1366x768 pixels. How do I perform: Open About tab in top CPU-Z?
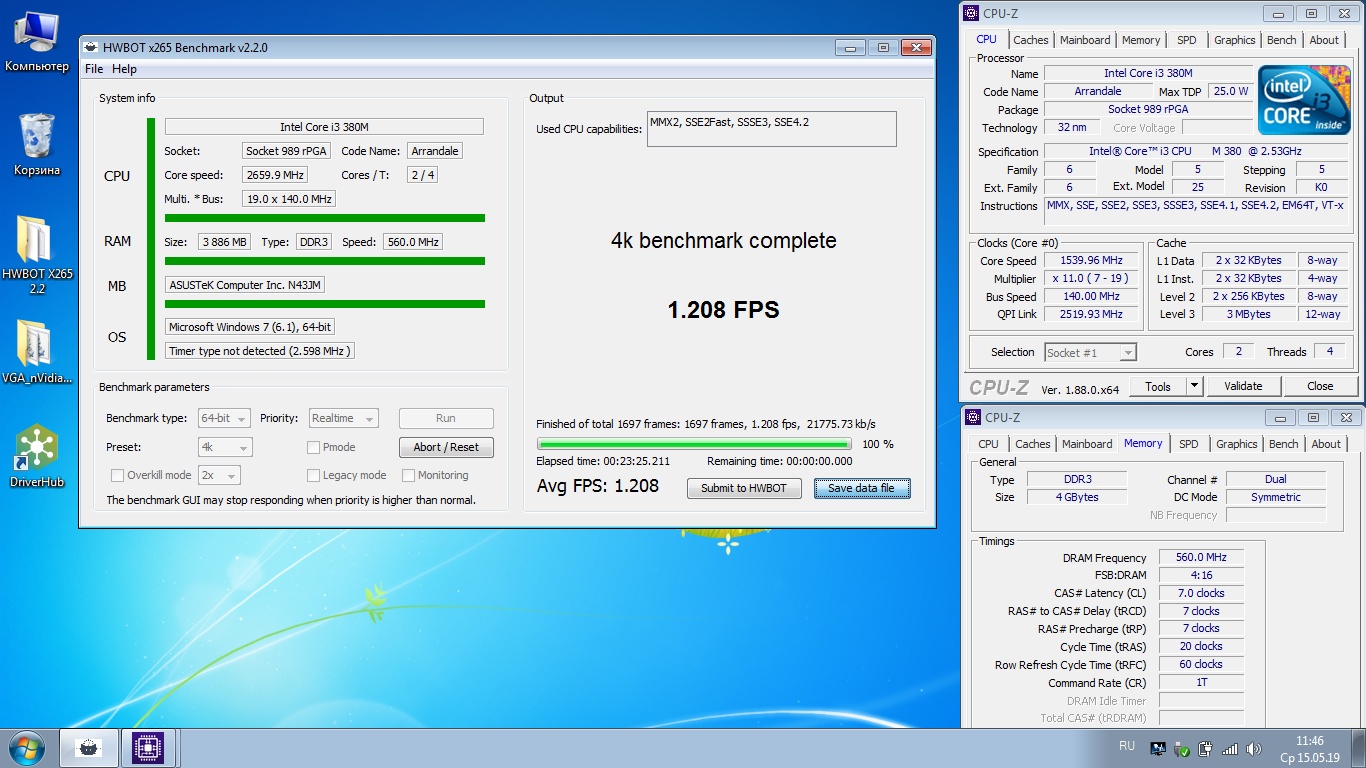1324,40
